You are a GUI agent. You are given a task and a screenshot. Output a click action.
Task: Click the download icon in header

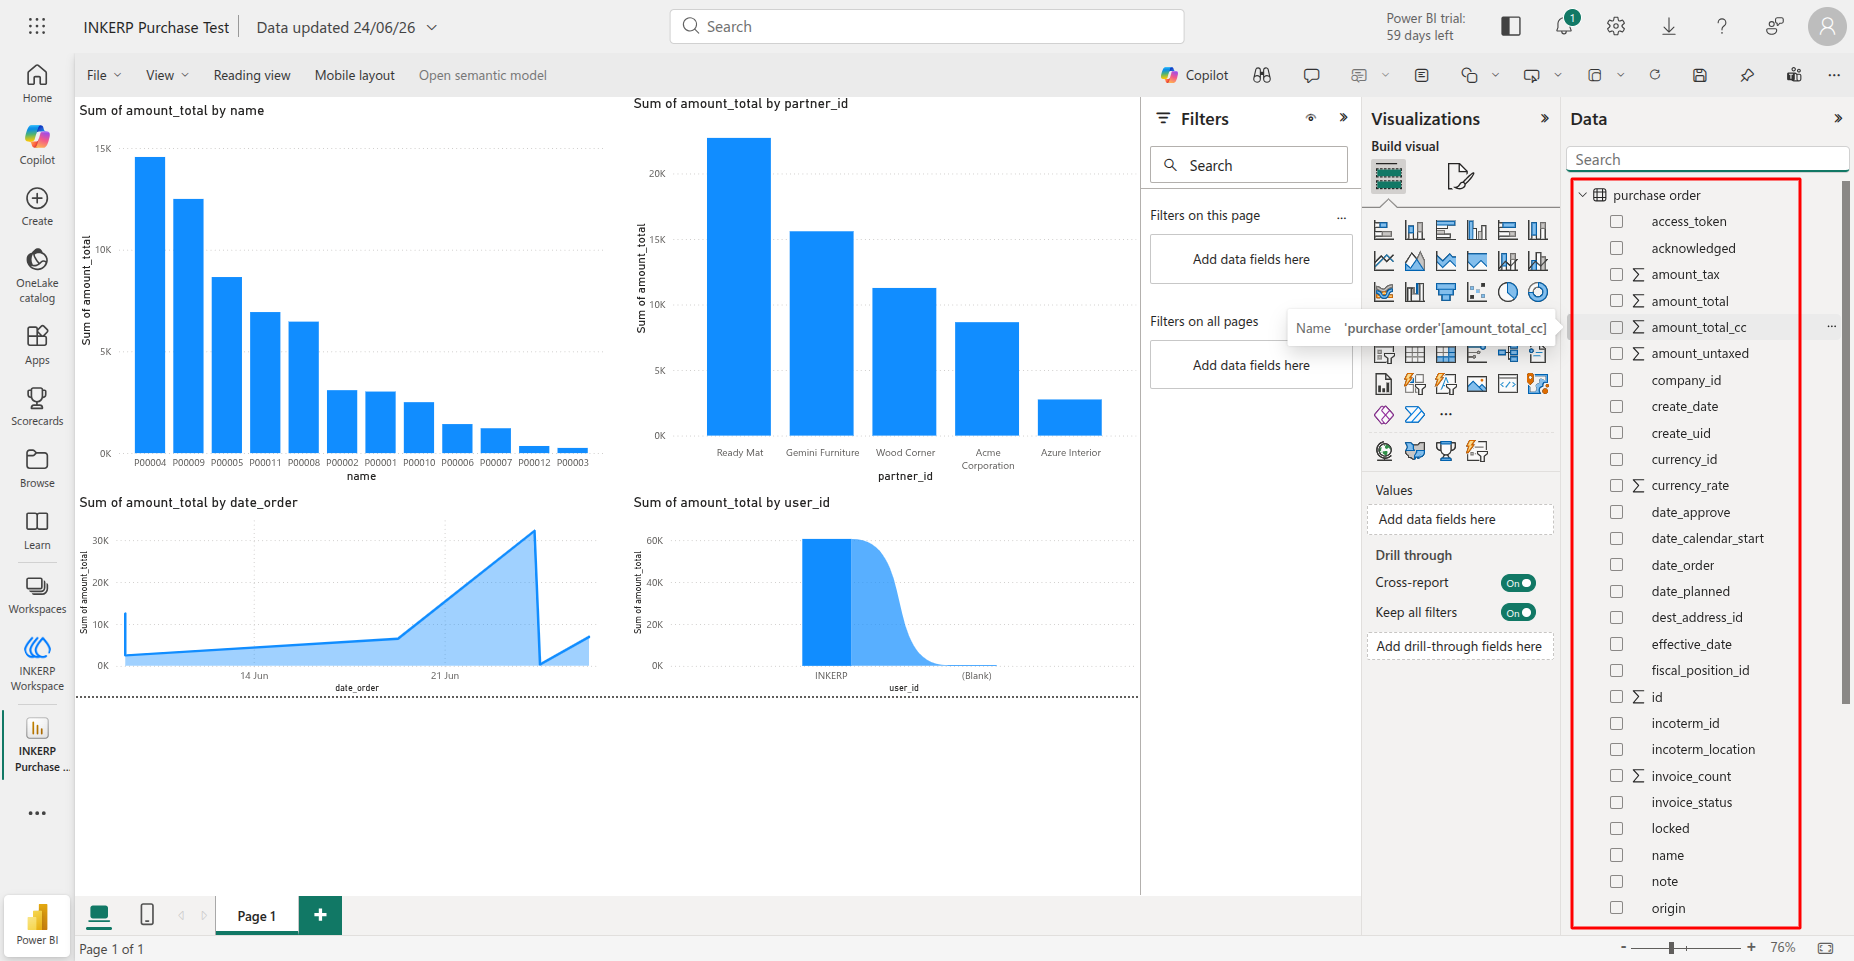1669,26
